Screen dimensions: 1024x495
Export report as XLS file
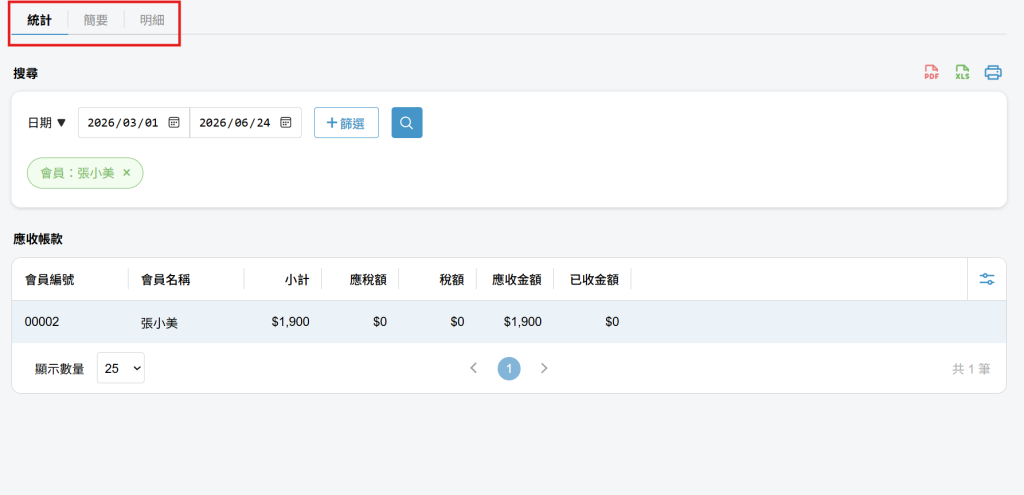[962, 72]
